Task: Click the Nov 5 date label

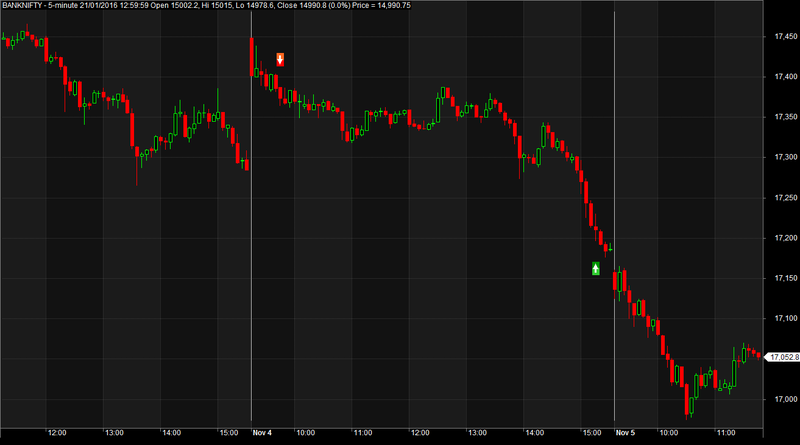Action: (x=626, y=433)
